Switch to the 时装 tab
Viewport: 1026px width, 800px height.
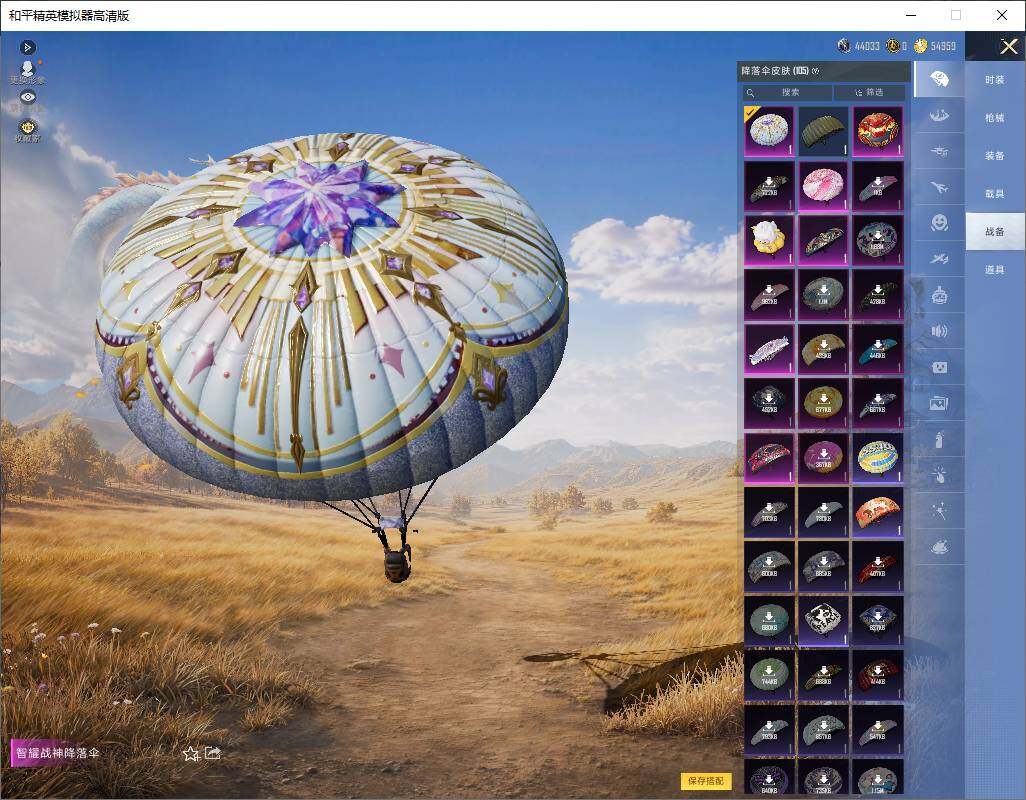[995, 80]
